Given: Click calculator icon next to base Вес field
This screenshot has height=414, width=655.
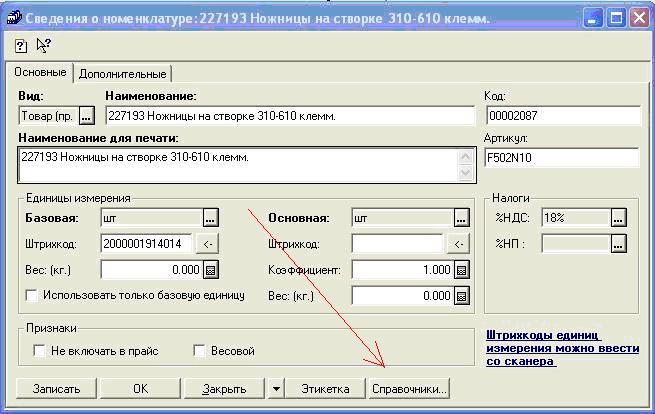Looking at the screenshot, I should coord(210,270).
